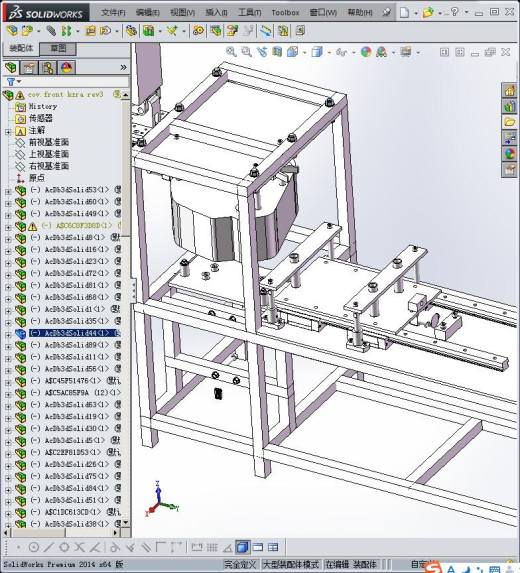Open the help question mark icon

pyautogui.click(x=454, y=12)
